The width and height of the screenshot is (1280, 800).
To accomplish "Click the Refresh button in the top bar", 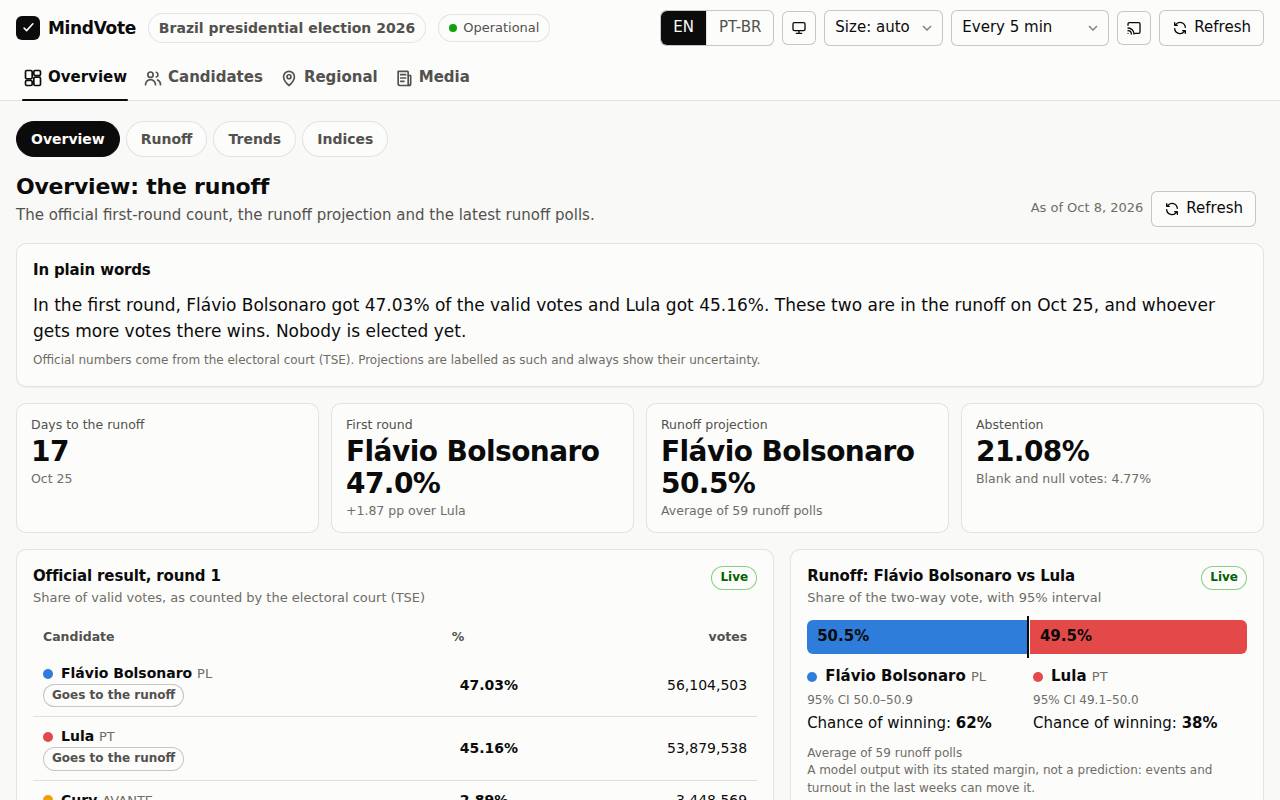I will pyautogui.click(x=1211, y=28).
